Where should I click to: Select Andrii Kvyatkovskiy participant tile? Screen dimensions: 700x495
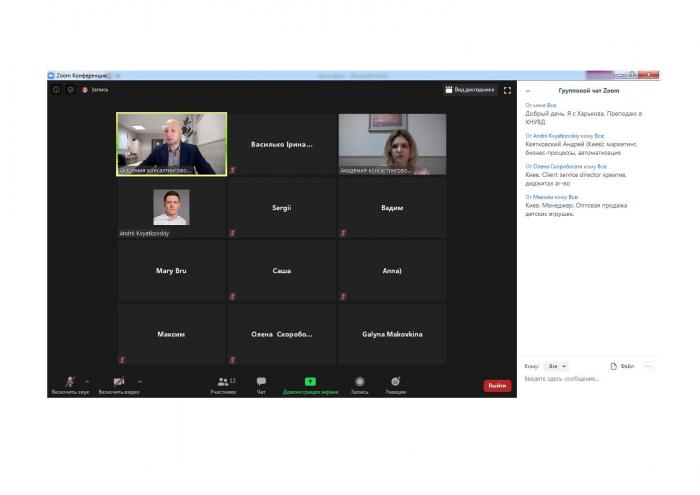(171, 208)
